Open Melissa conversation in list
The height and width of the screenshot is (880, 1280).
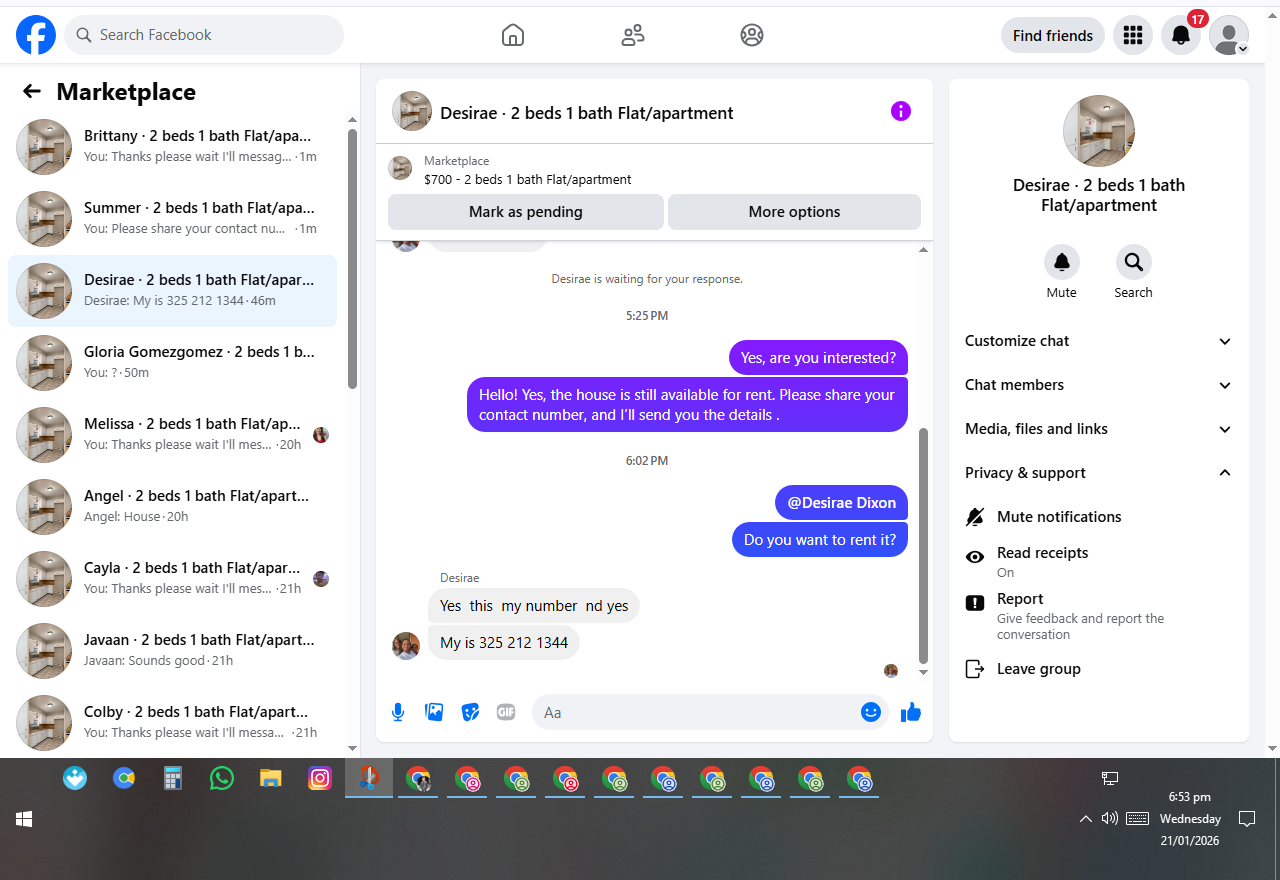[x=173, y=435]
